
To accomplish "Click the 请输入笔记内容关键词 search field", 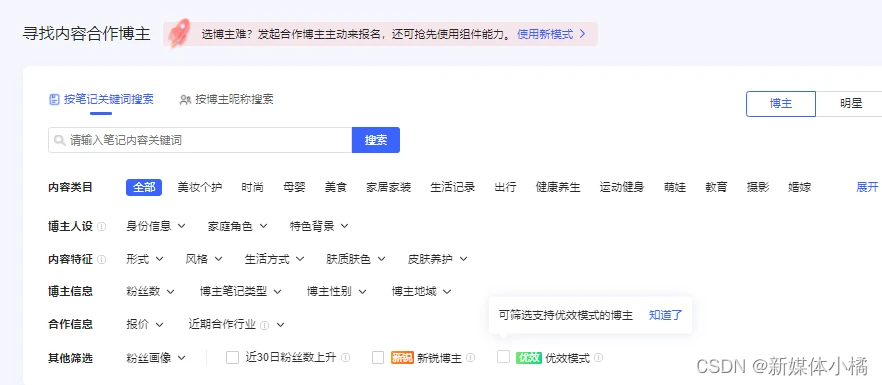I will pos(200,140).
